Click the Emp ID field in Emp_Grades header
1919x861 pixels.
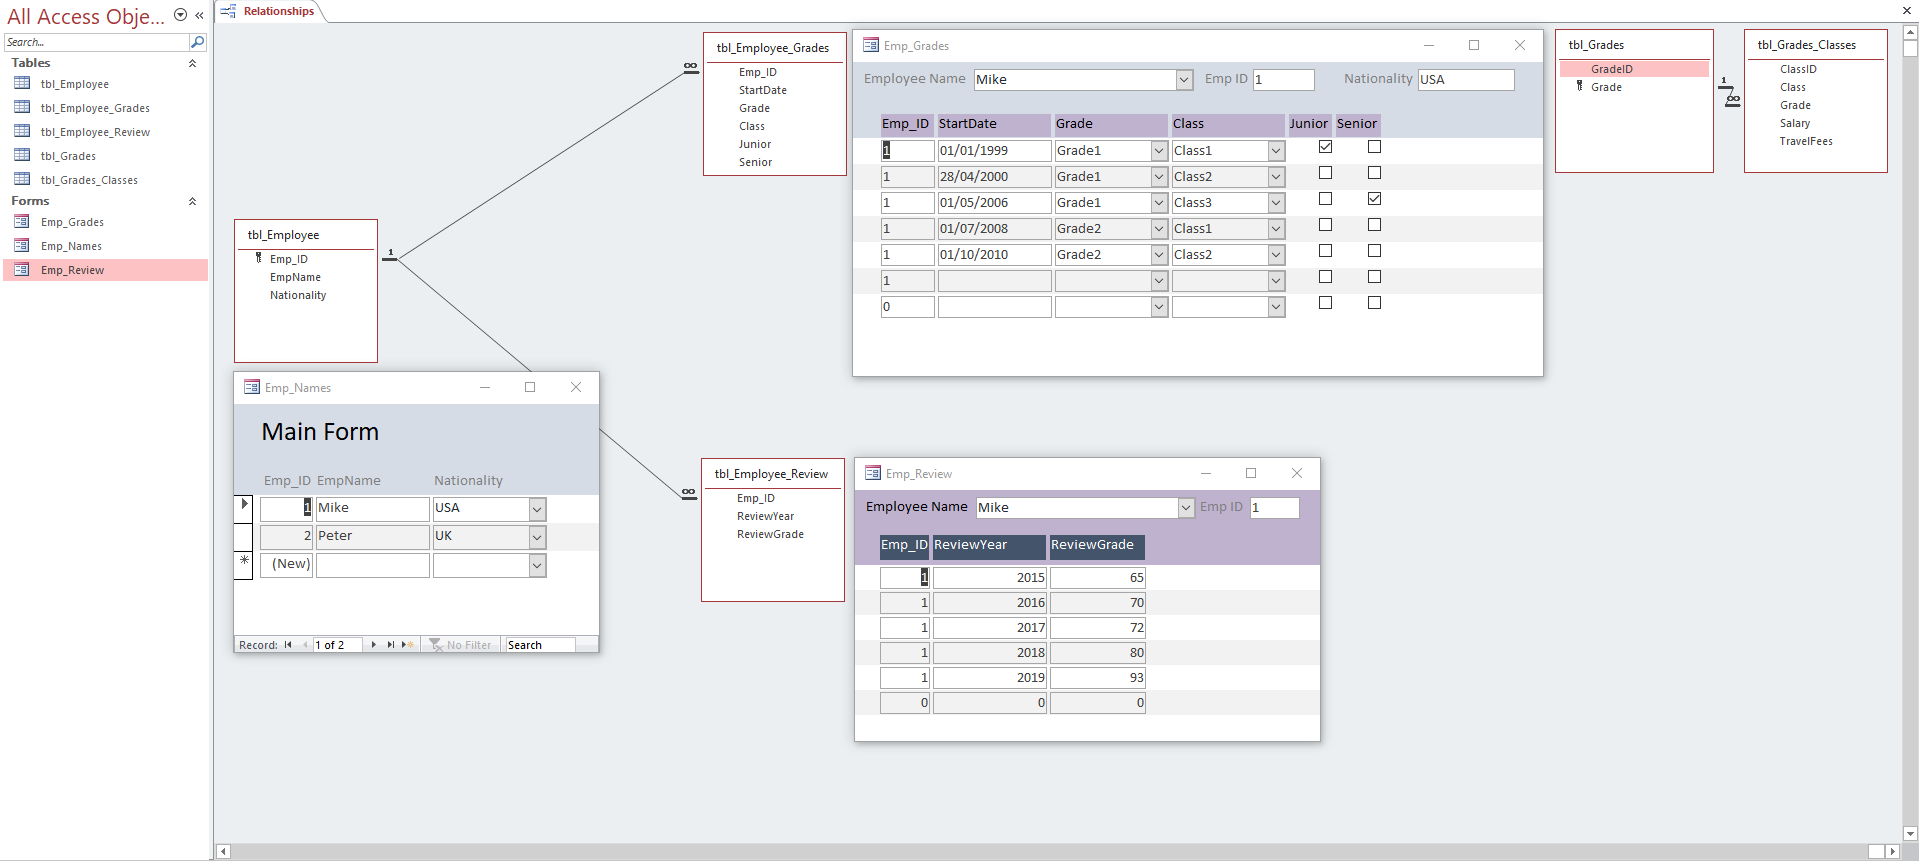pos(1283,79)
